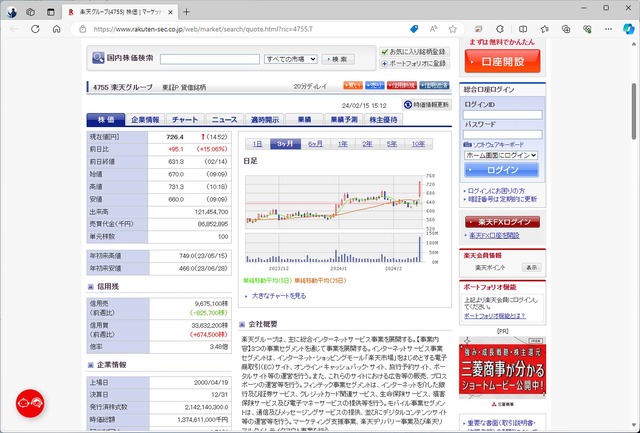The width and height of the screenshot is (640, 433).
Task: Click 表示 button for 楽天ポイント
Action: coord(531,268)
